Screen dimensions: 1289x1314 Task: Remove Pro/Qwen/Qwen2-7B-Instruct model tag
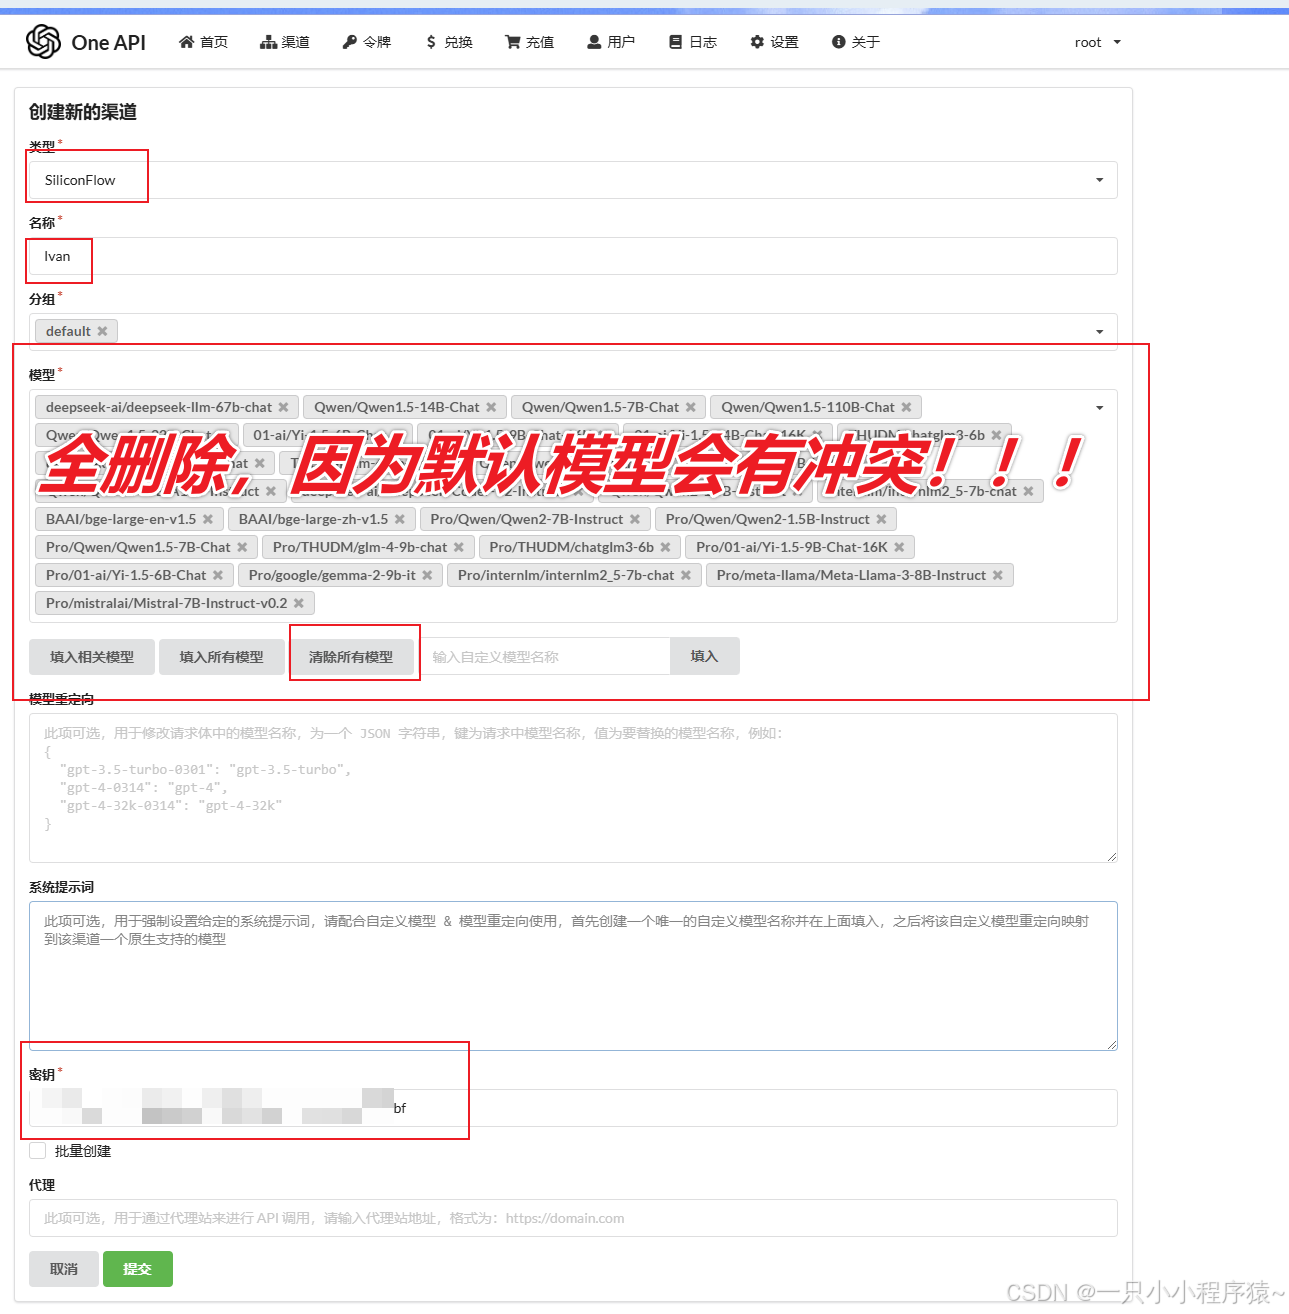[635, 519]
